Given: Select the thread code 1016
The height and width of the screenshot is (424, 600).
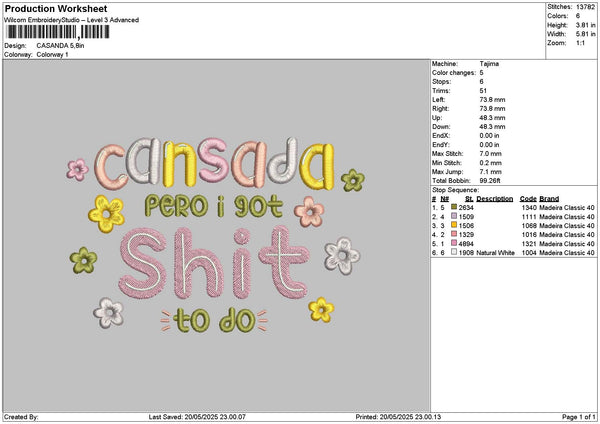Looking at the screenshot, I should tap(529, 235).
